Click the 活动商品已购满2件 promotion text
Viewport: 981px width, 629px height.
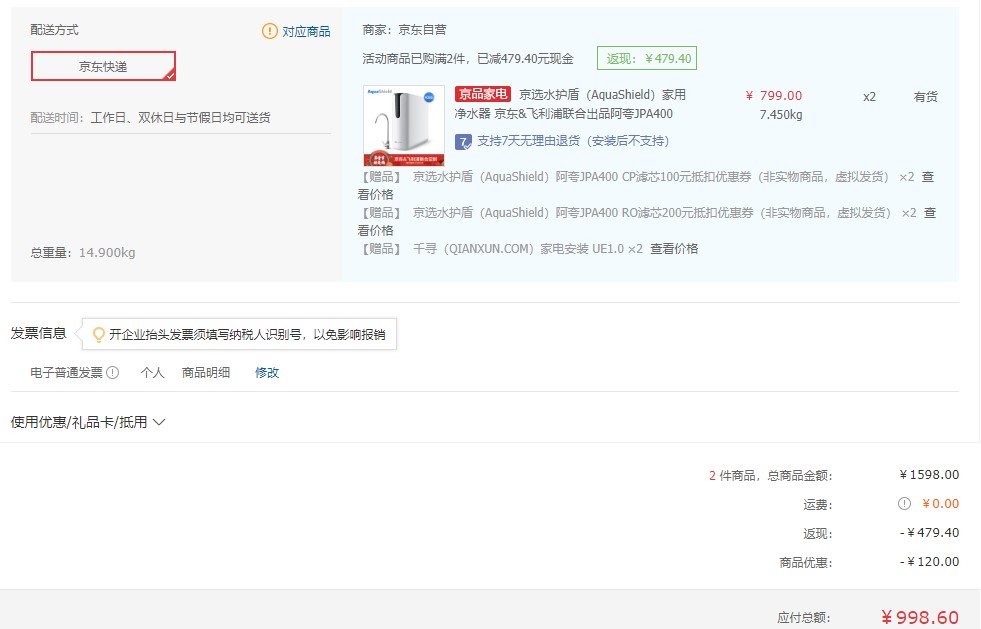(467, 59)
